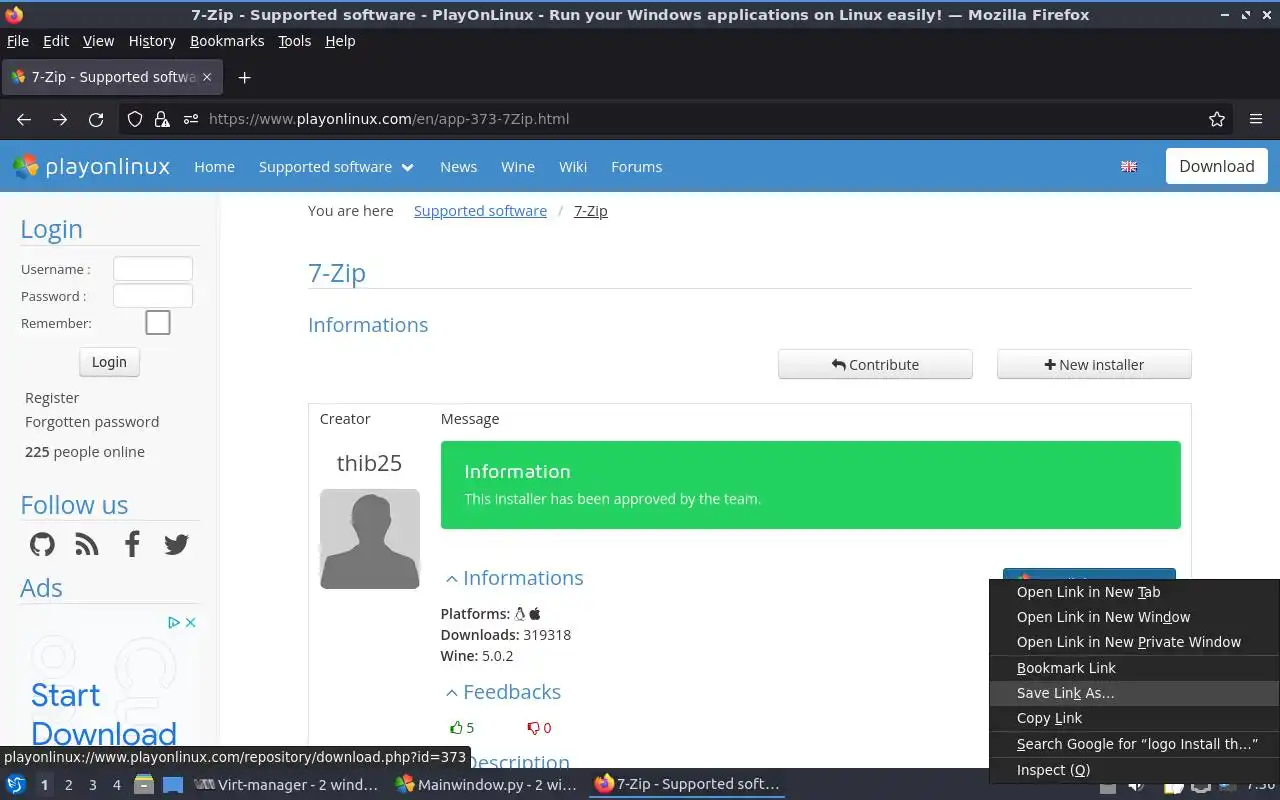1280x800 pixels.
Task: Open the Help menu
Action: (340, 41)
